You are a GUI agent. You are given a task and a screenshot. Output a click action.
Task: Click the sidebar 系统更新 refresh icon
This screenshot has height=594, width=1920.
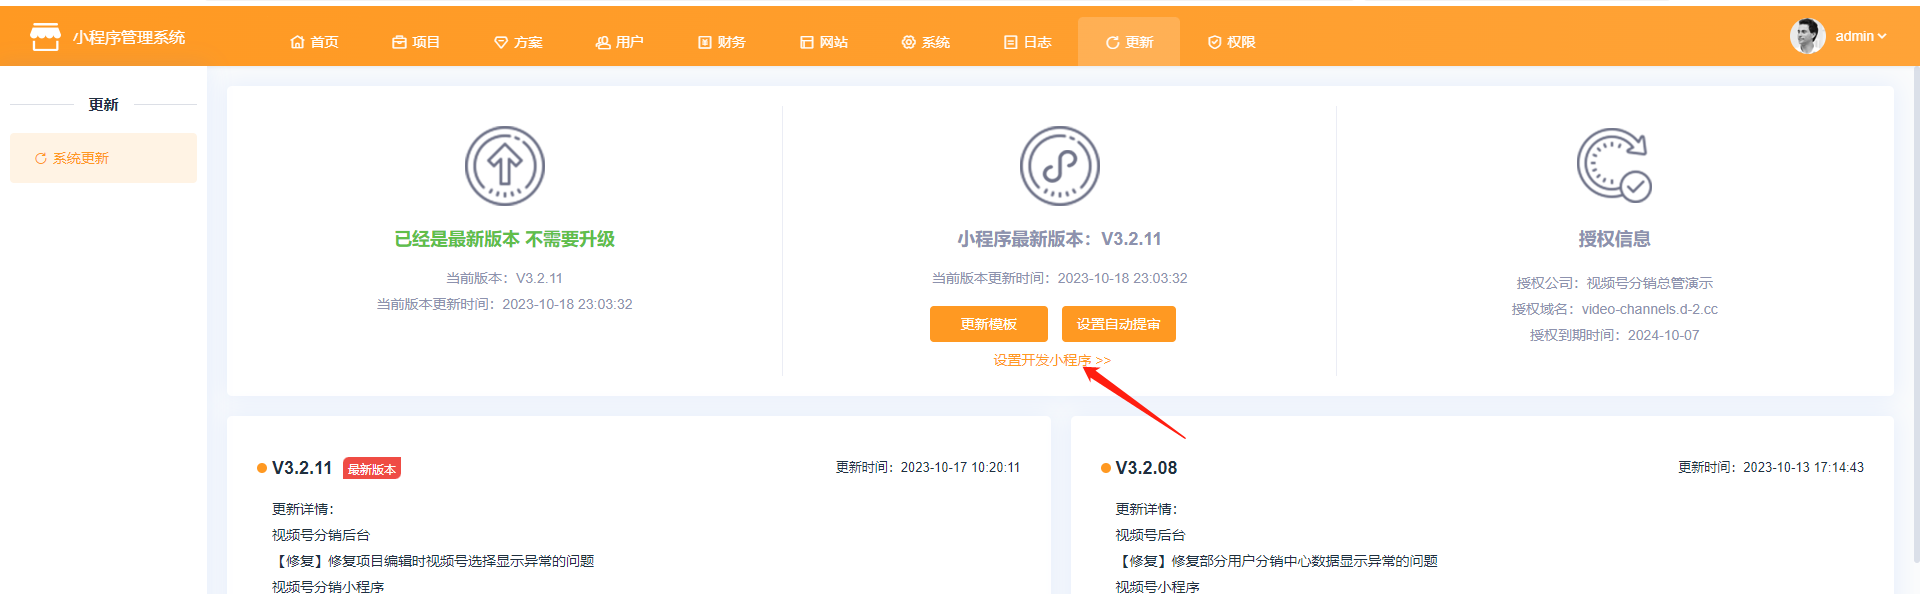click(41, 158)
